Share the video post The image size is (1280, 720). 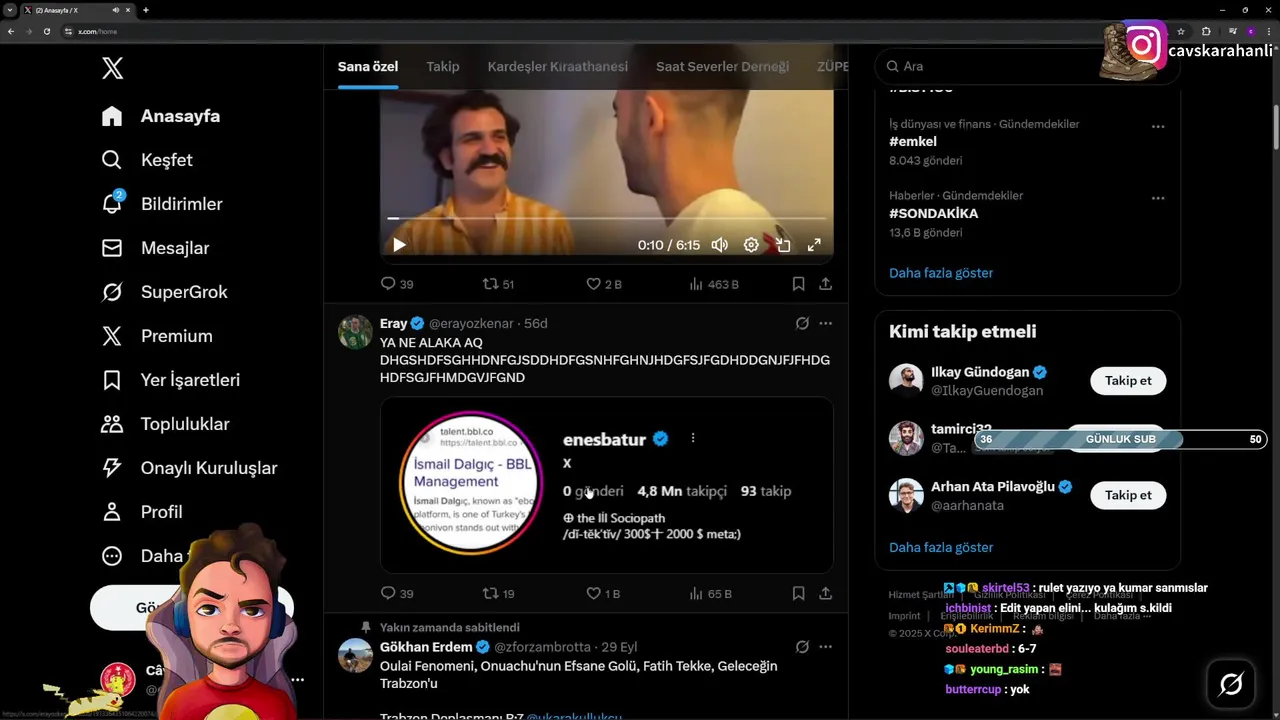pyautogui.click(x=826, y=284)
